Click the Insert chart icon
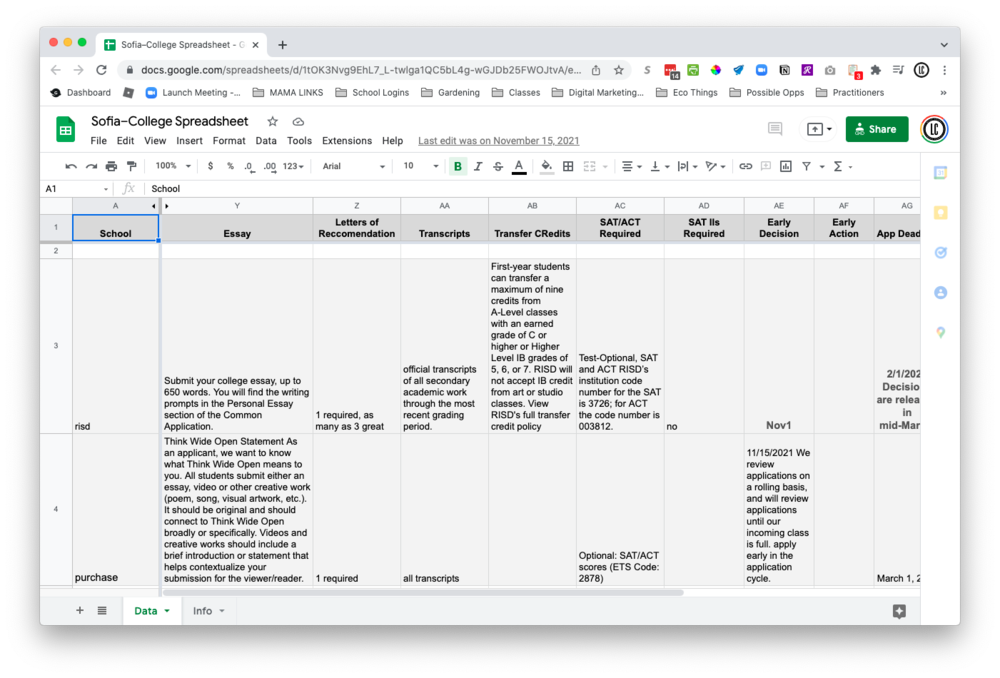The width and height of the screenshot is (1000, 678). pos(786,166)
